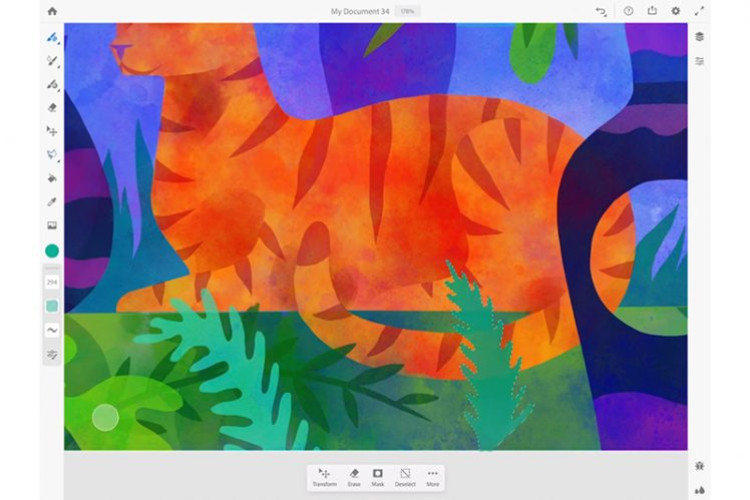Select the Lasso selection tool
750x500 pixels.
coord(52,155)
